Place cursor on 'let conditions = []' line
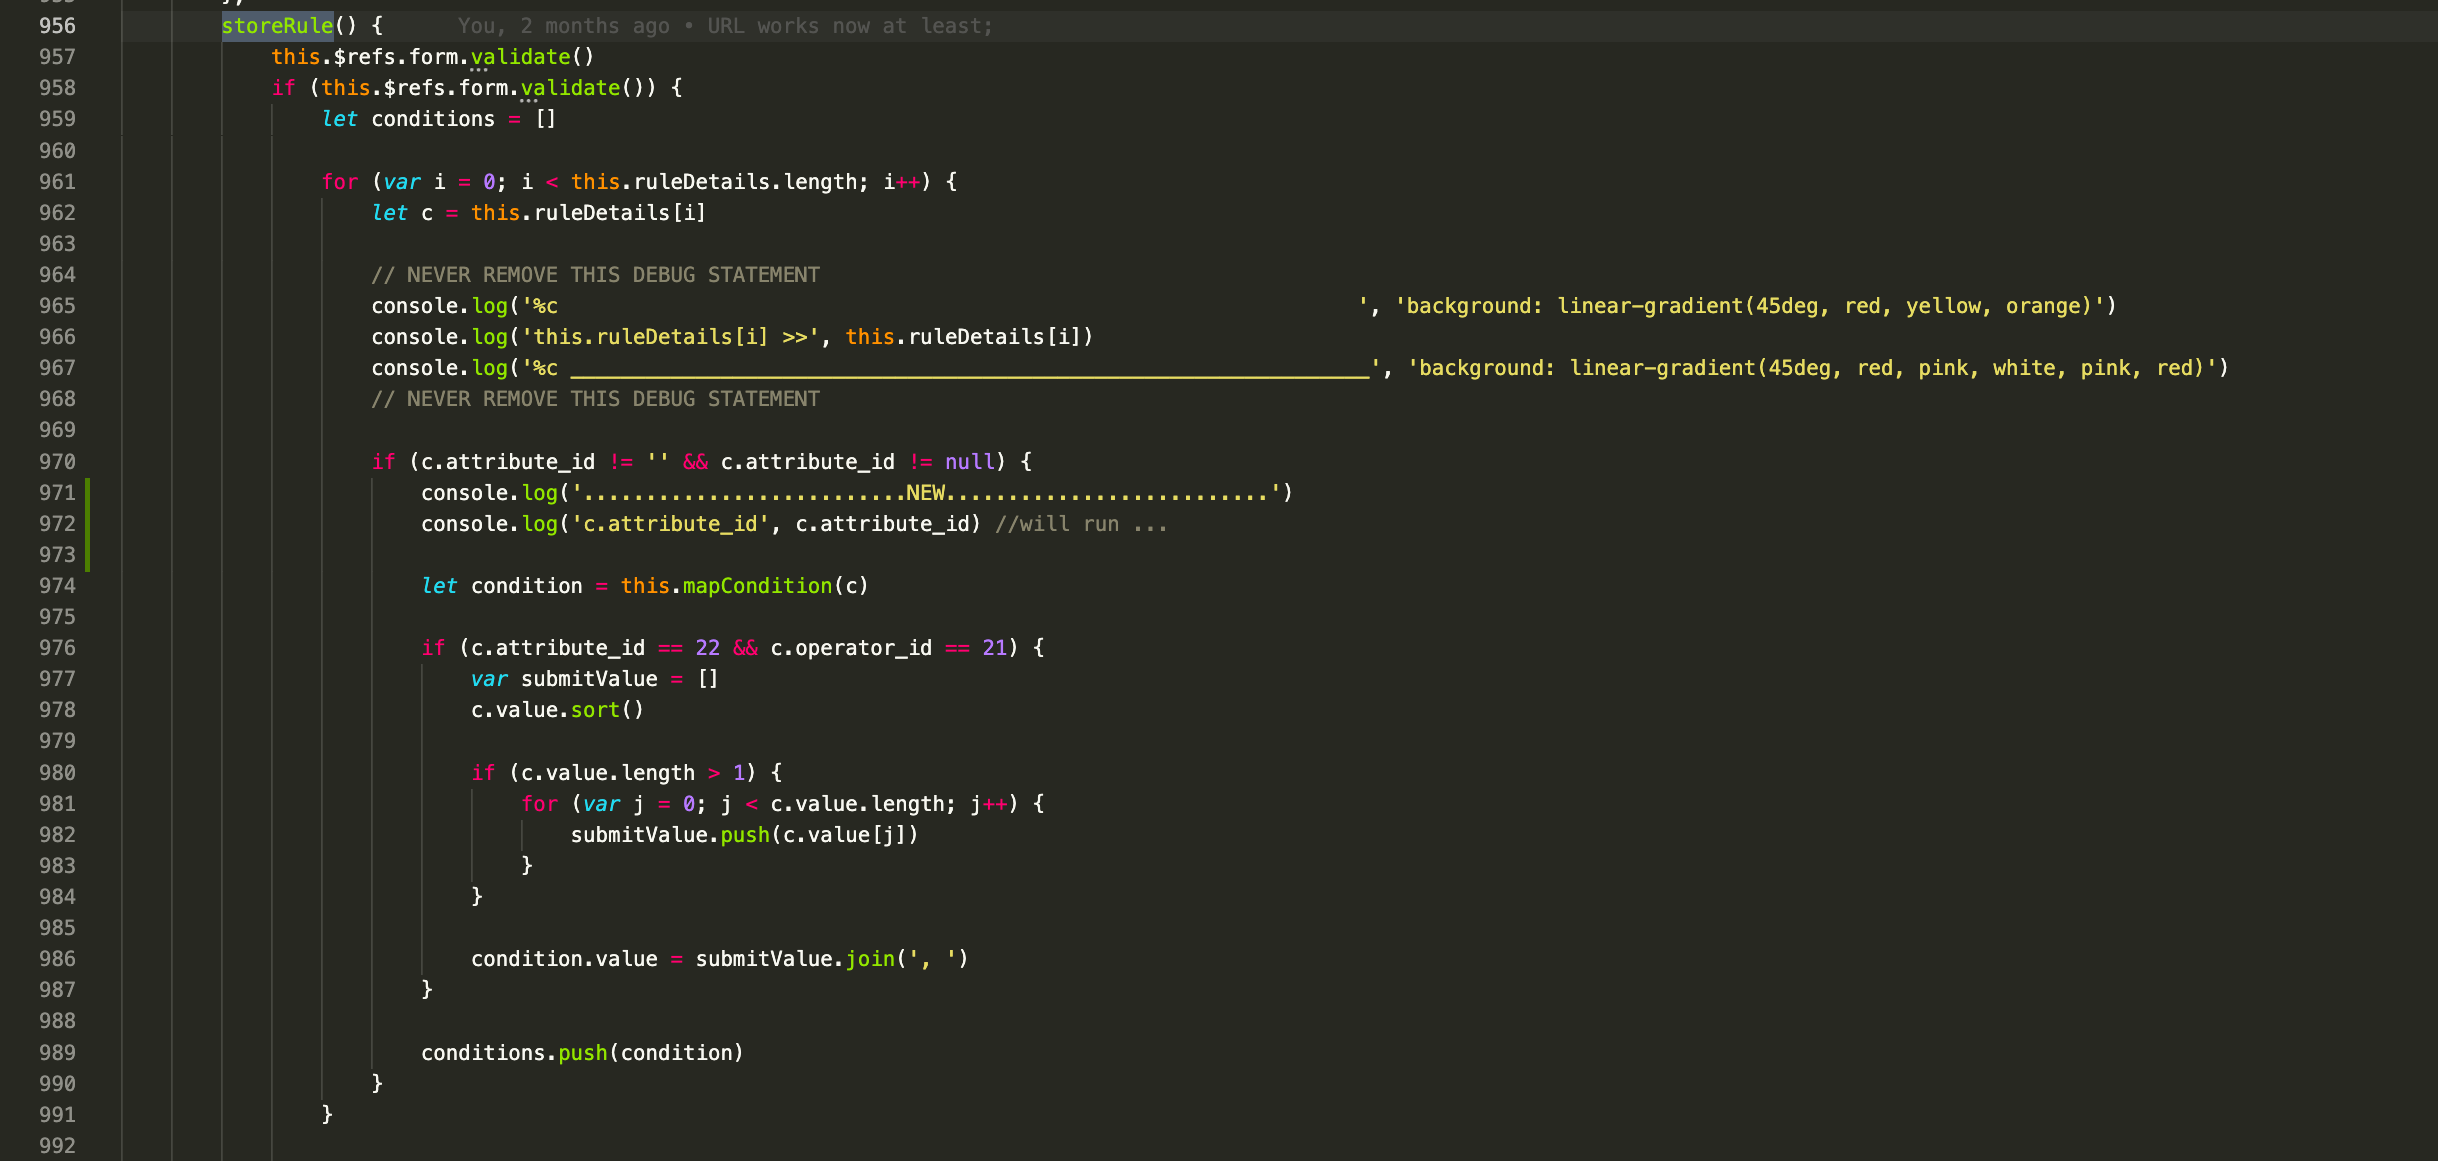Image resolution: width=2438 pixels, height=1161 pixels. pyautogui.click(x=439, y=119)
